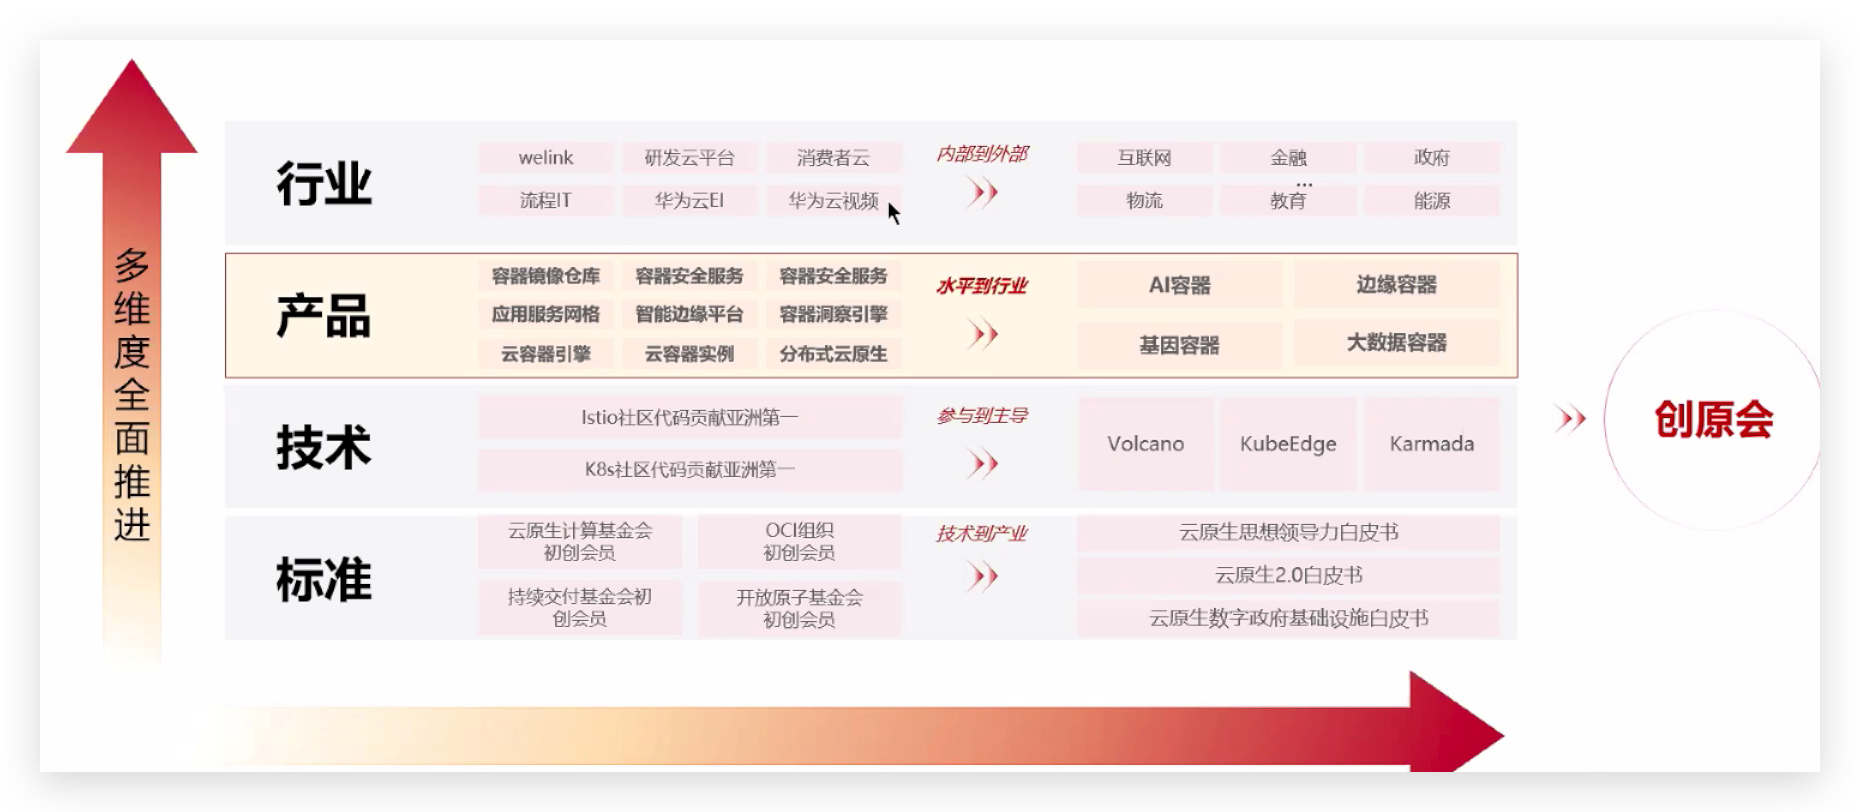Click the 互联网 industry box
The height and width of the screenshot is (812, 1860).
tap(1144, 158)
